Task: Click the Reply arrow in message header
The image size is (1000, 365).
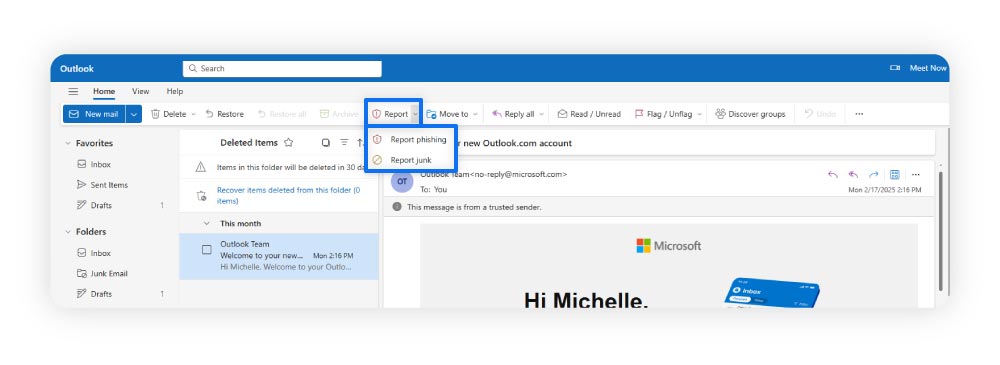Action: [832, 174]
